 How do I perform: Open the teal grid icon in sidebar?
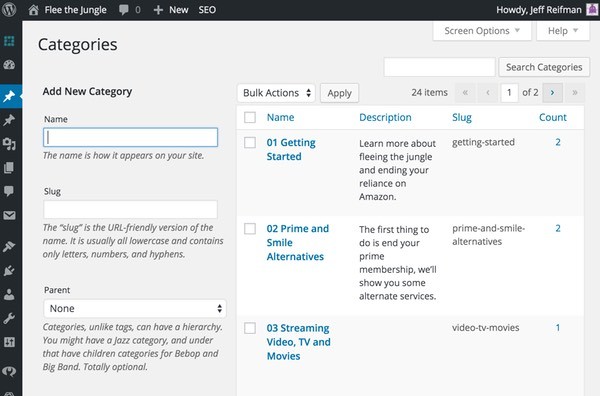pos(9,41)
